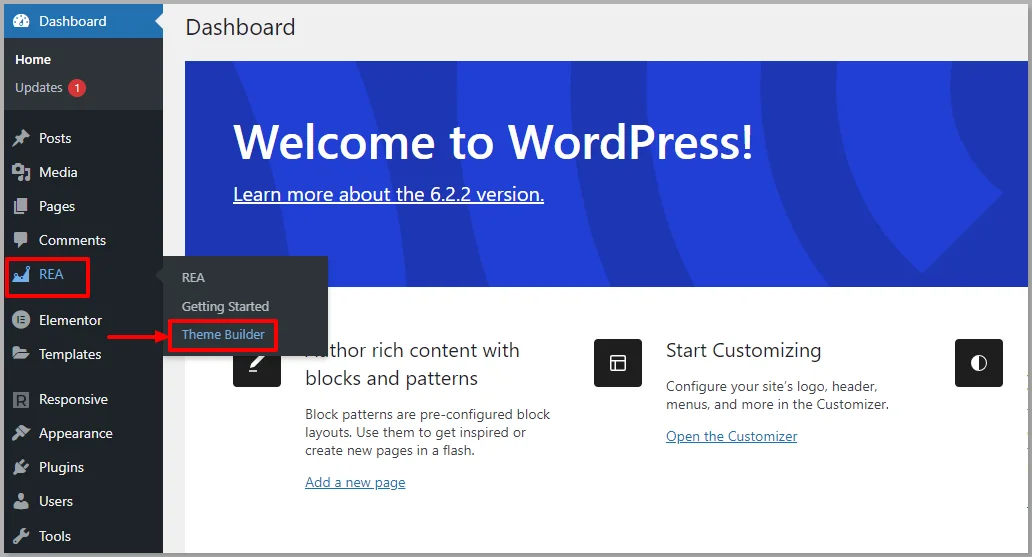Click the Tools wrench icon
Screen dimensions: 1032x557
(21, 536)
